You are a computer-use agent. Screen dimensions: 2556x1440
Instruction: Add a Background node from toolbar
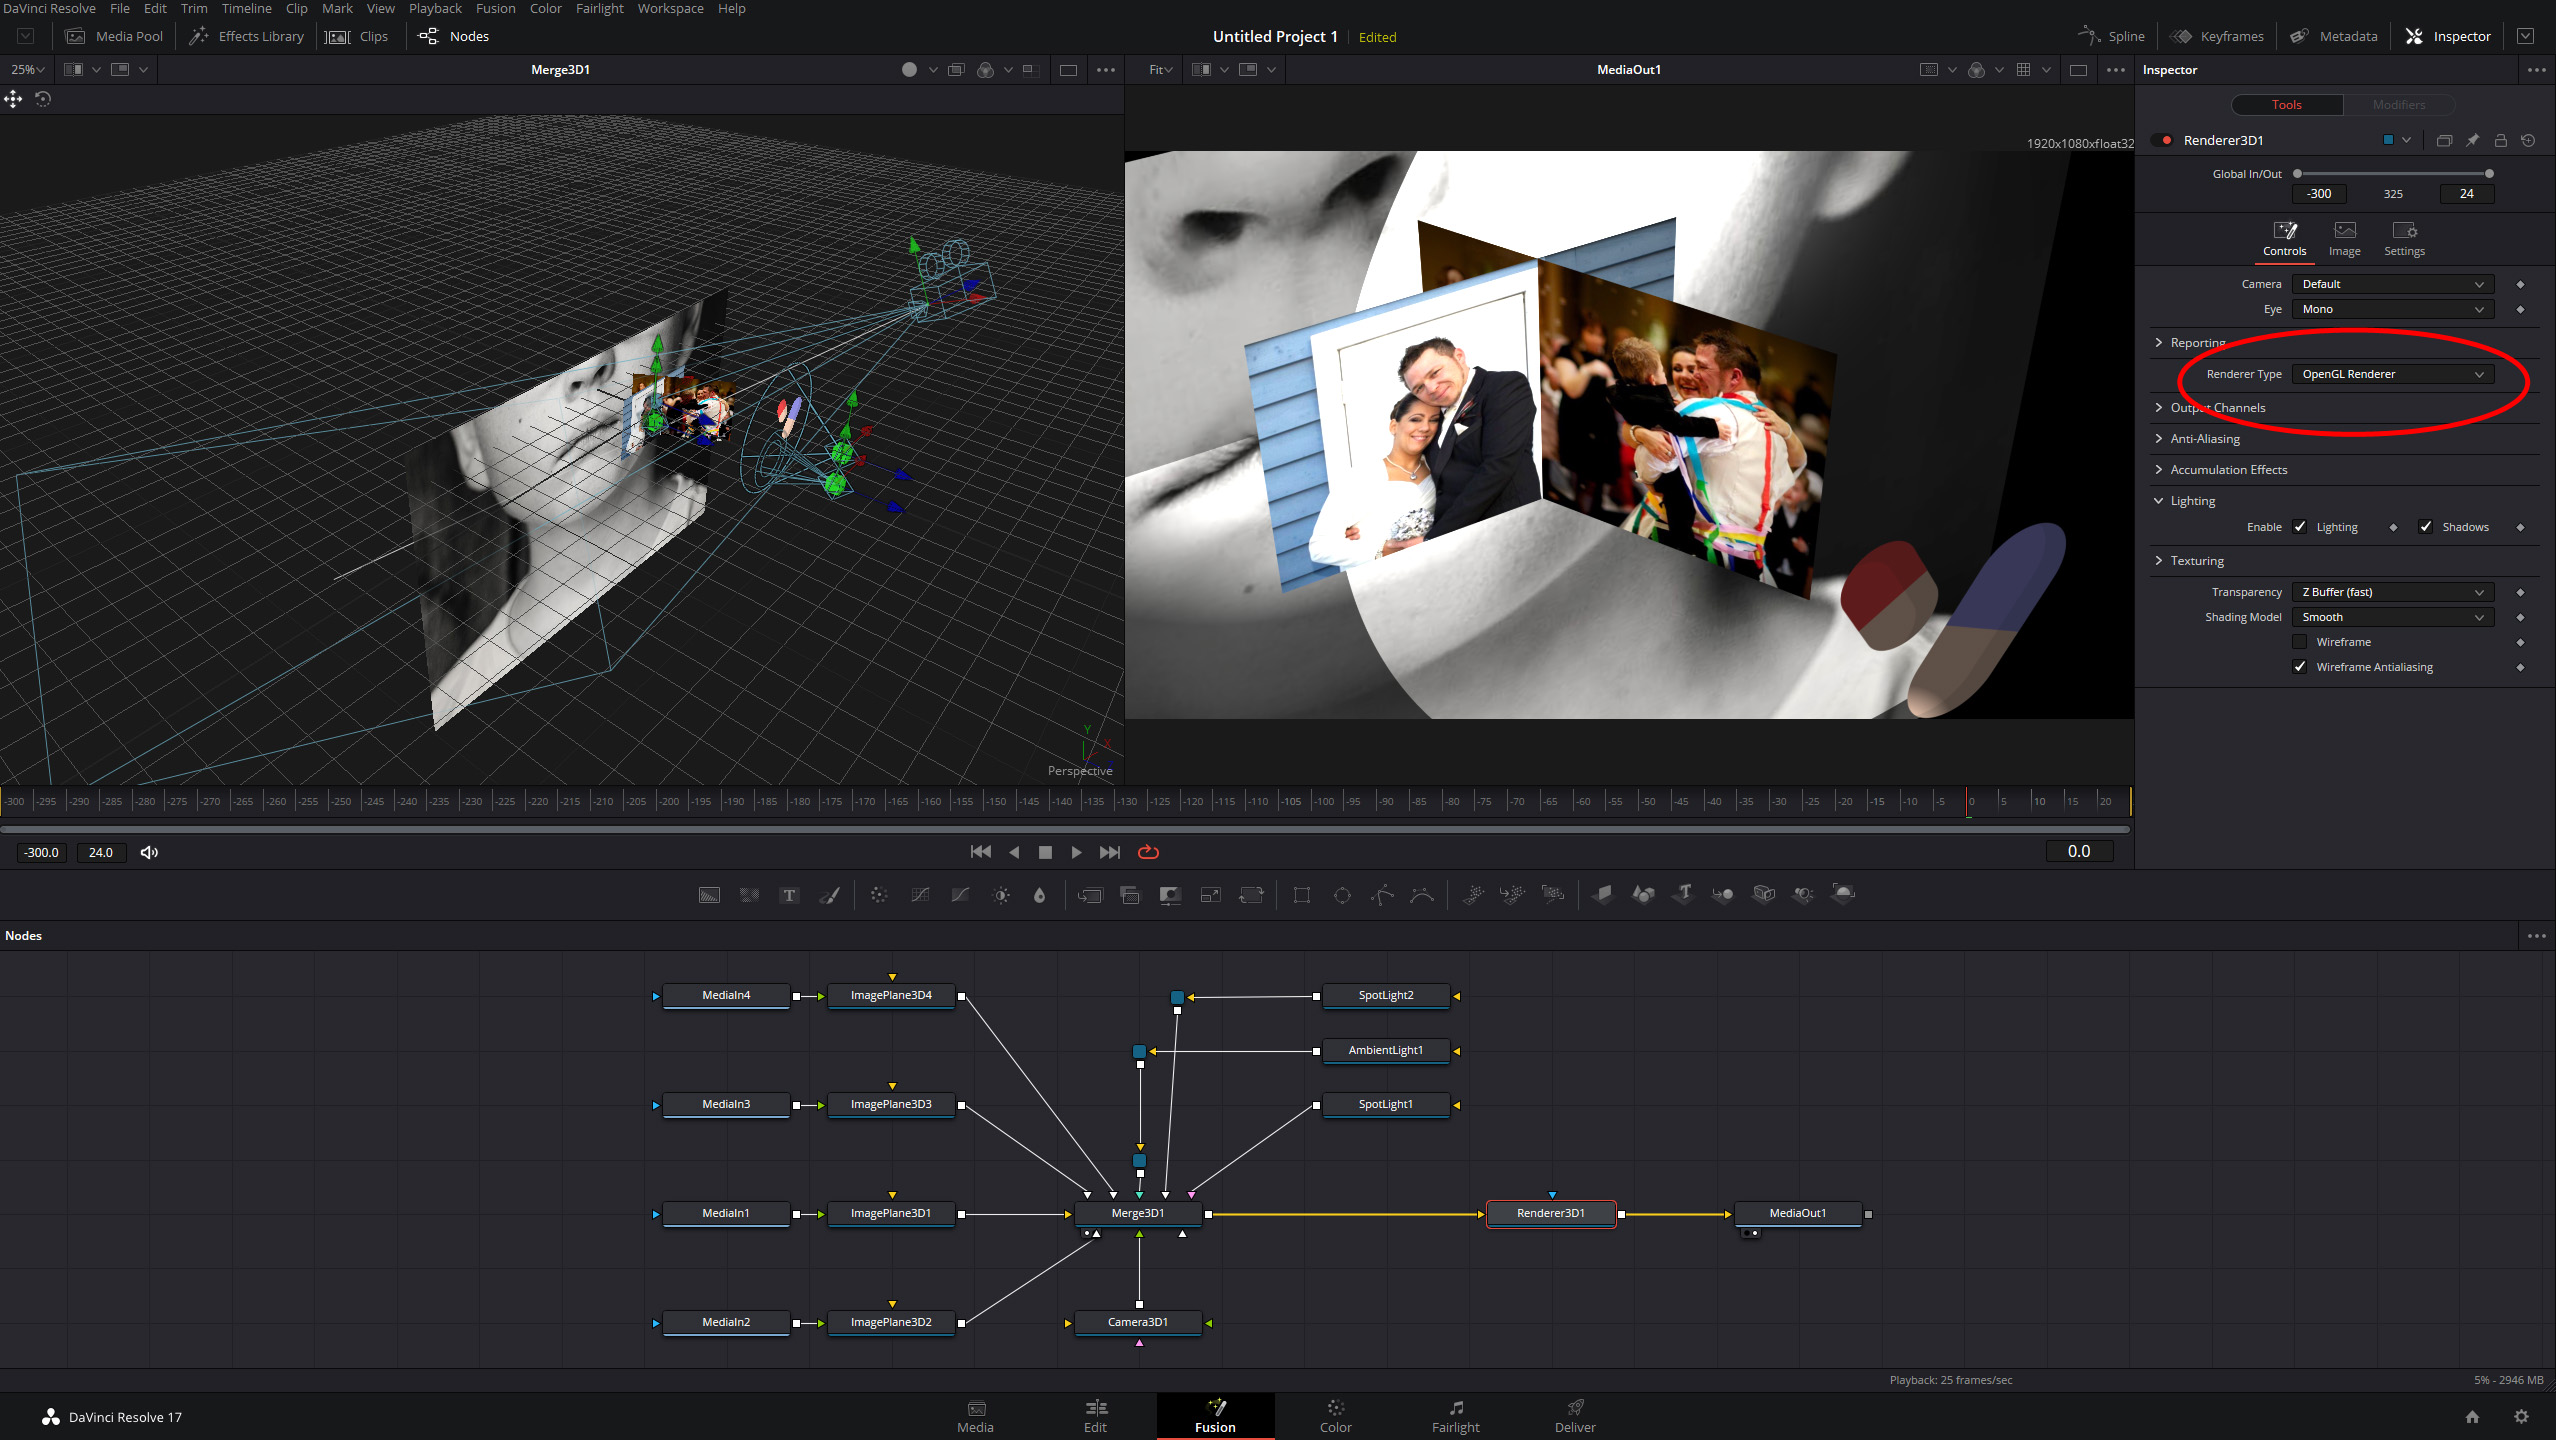point(709,895)
